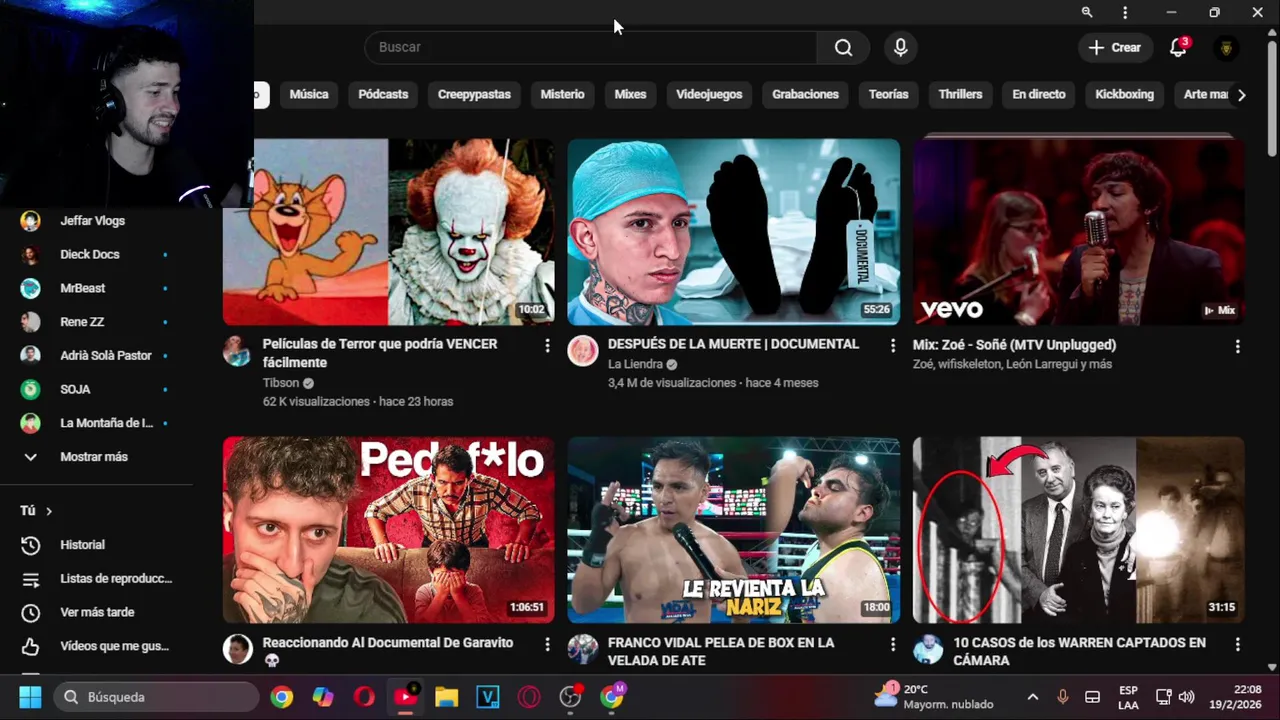Select the Videojuegos filter chip
This screenshot has width=1280, height=720.
click(x=709, y=94)
